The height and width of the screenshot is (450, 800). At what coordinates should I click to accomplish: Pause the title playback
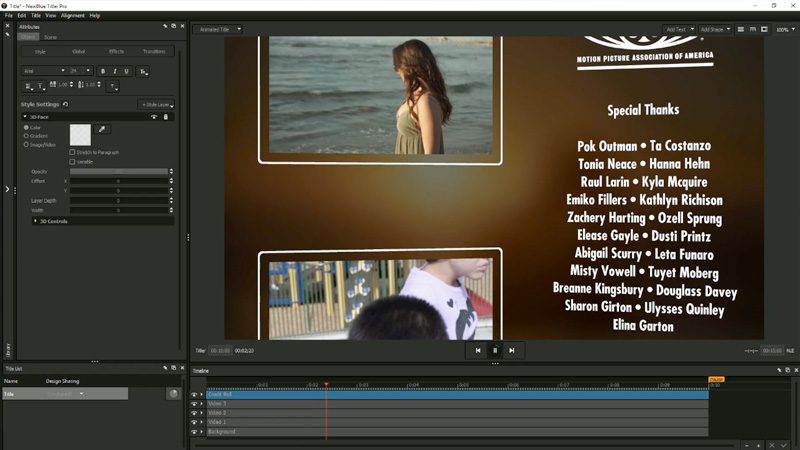coord(495,351)
